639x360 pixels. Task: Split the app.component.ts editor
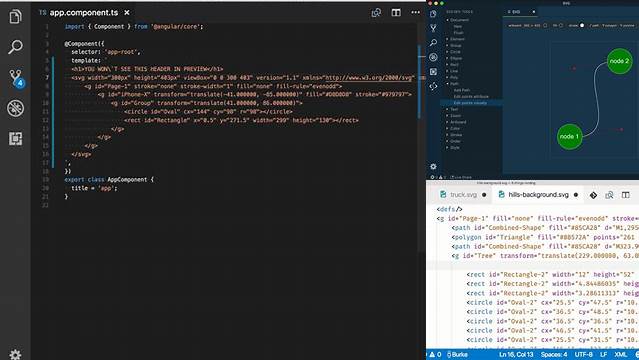point(396,13)
